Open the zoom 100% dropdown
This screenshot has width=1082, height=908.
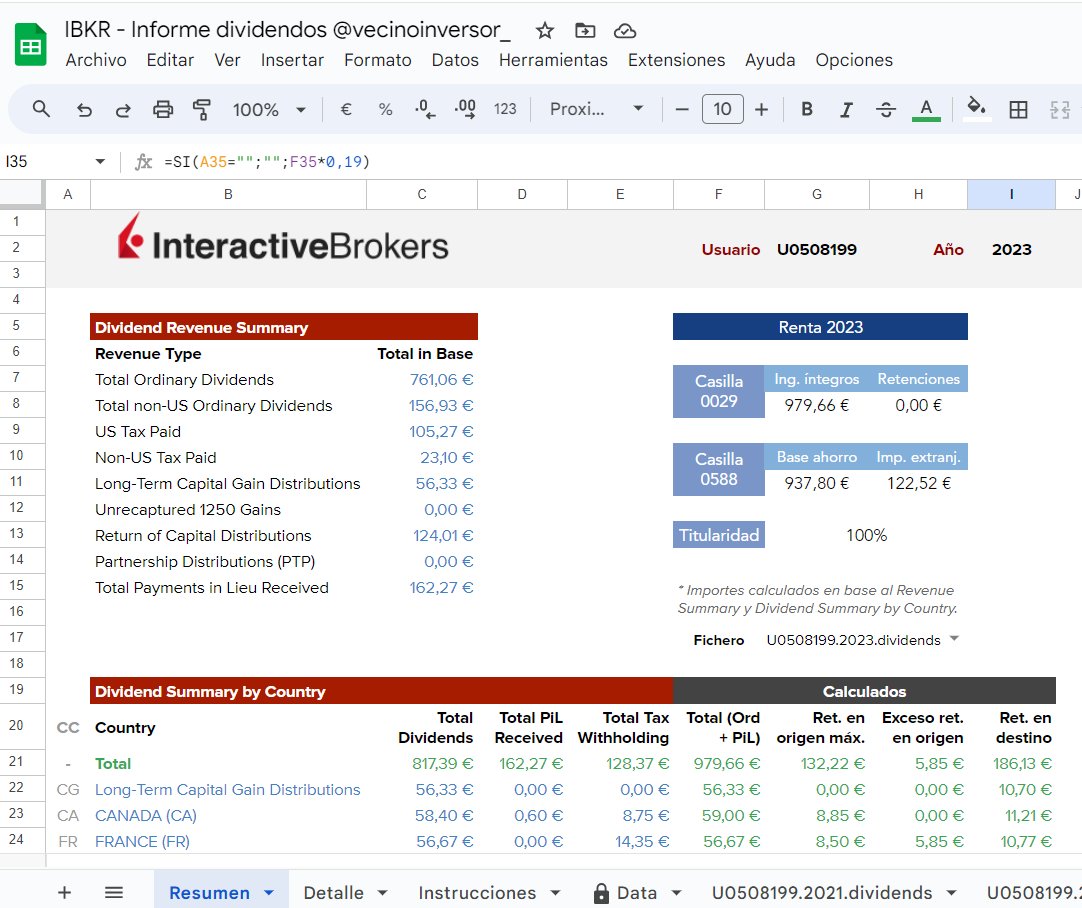269,109
